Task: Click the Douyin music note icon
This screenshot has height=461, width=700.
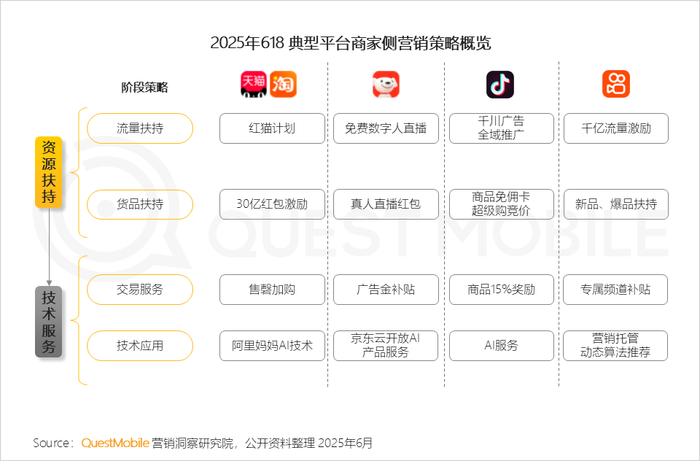Action: click(500, 84)
